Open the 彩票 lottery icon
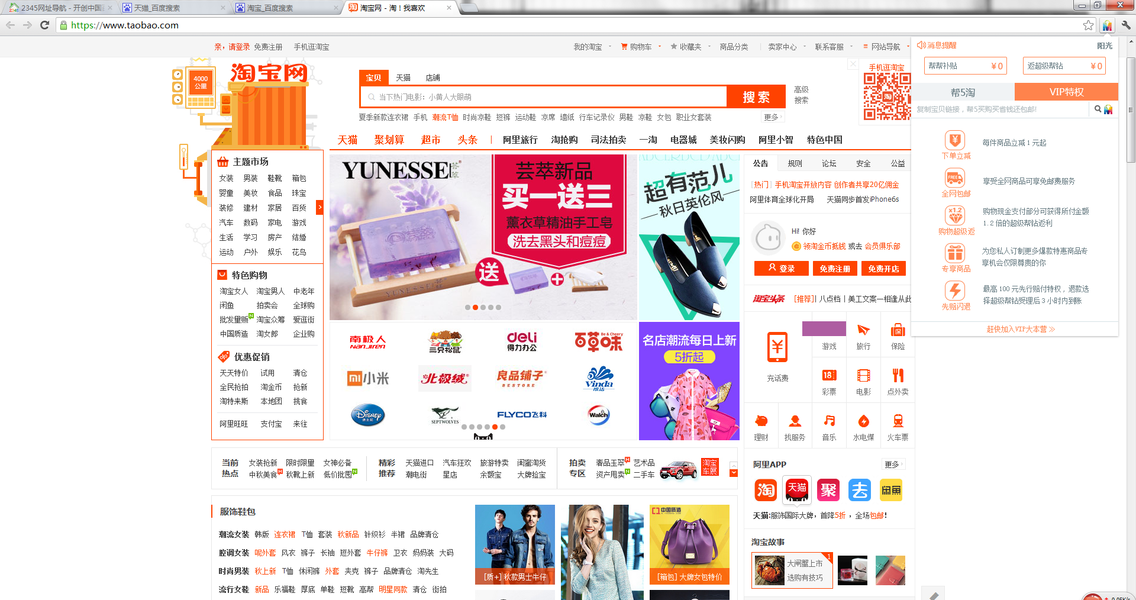This screenshot has height=600, width=1136. (x=829, y=375)
